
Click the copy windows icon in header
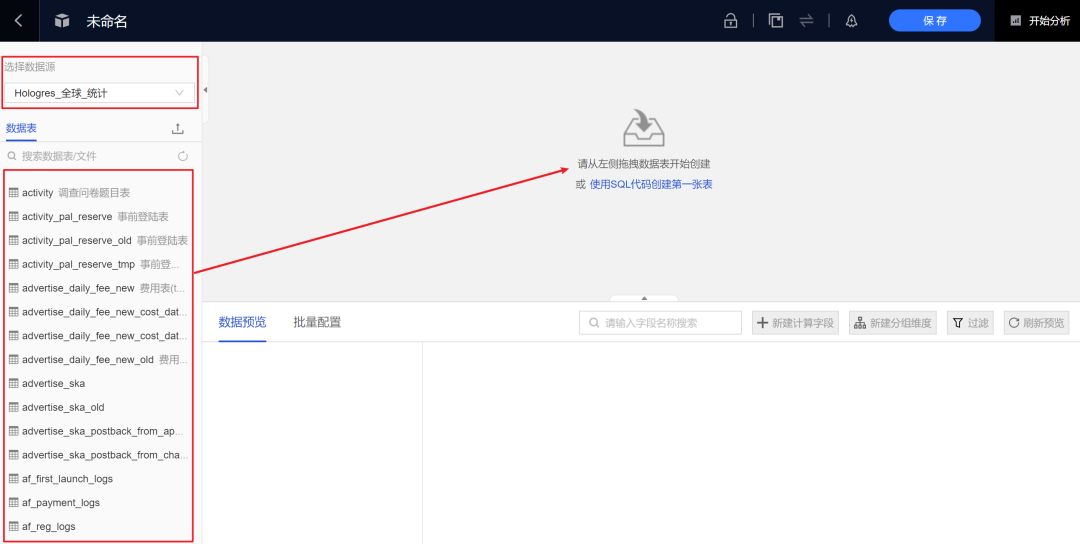[776, 21]
